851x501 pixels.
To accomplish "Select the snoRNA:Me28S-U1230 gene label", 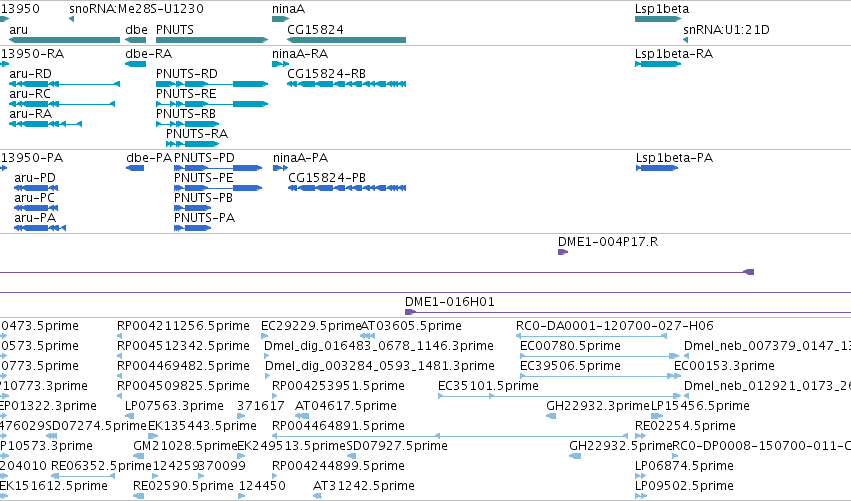I will (136, 9).
